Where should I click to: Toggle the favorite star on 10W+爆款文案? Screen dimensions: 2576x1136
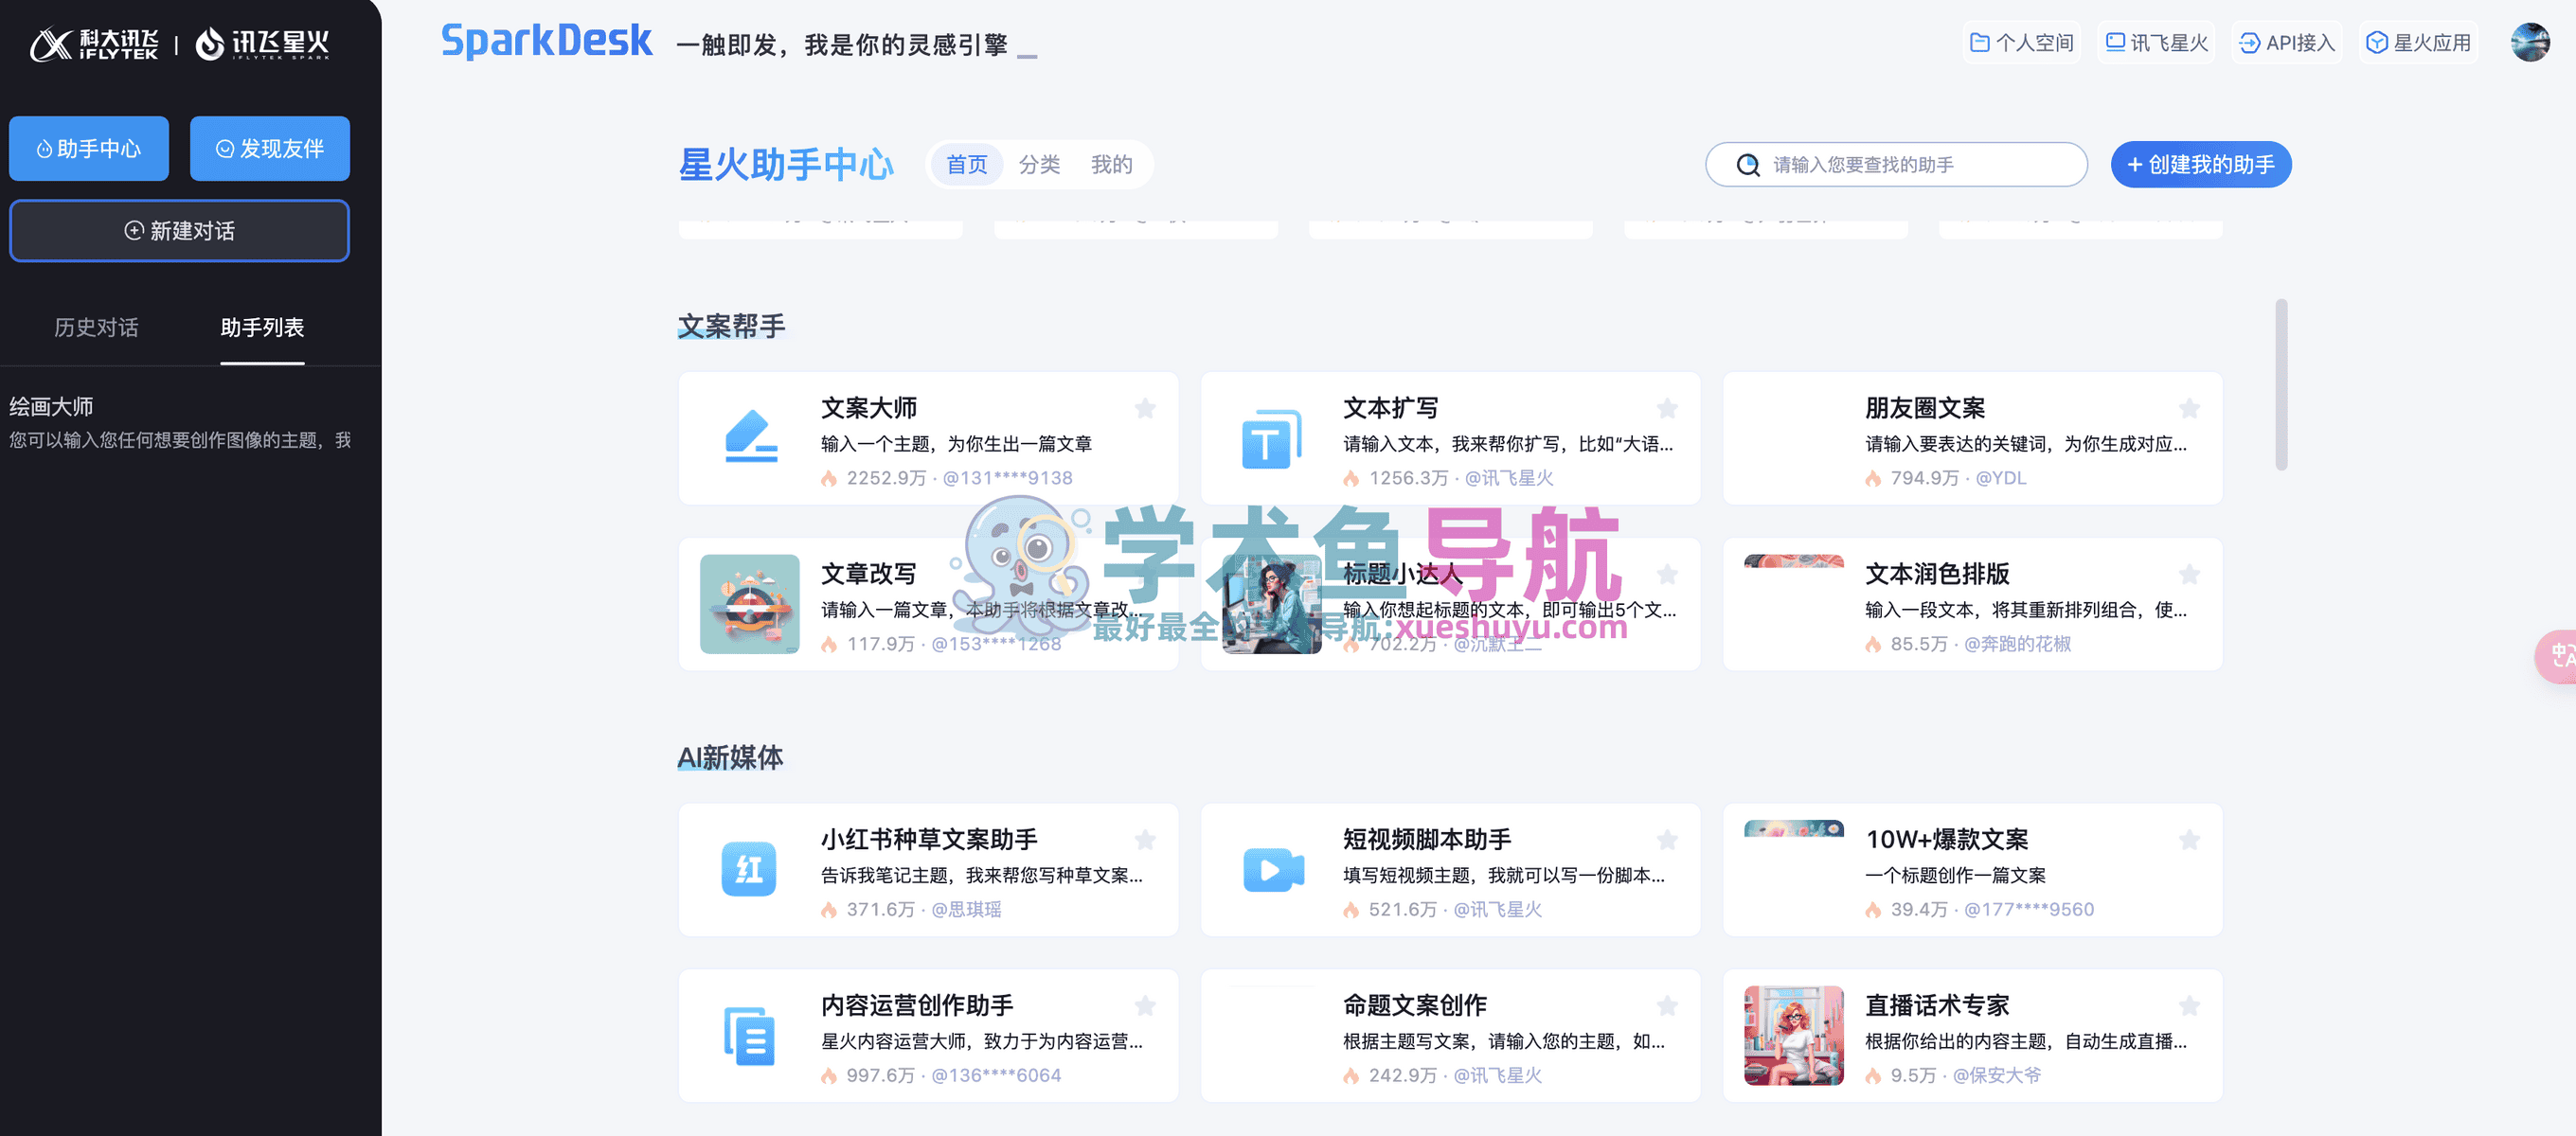tap(2189, 840)
